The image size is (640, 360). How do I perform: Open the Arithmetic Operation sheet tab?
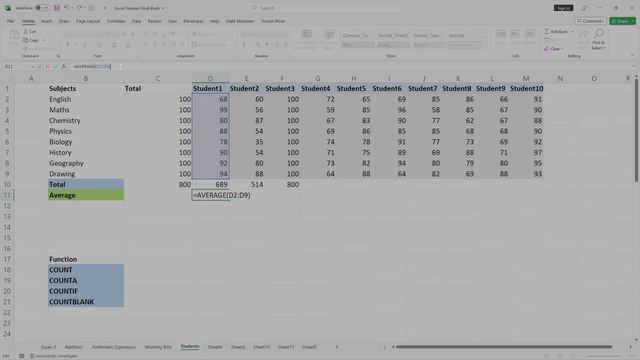(x=113, y=347)
